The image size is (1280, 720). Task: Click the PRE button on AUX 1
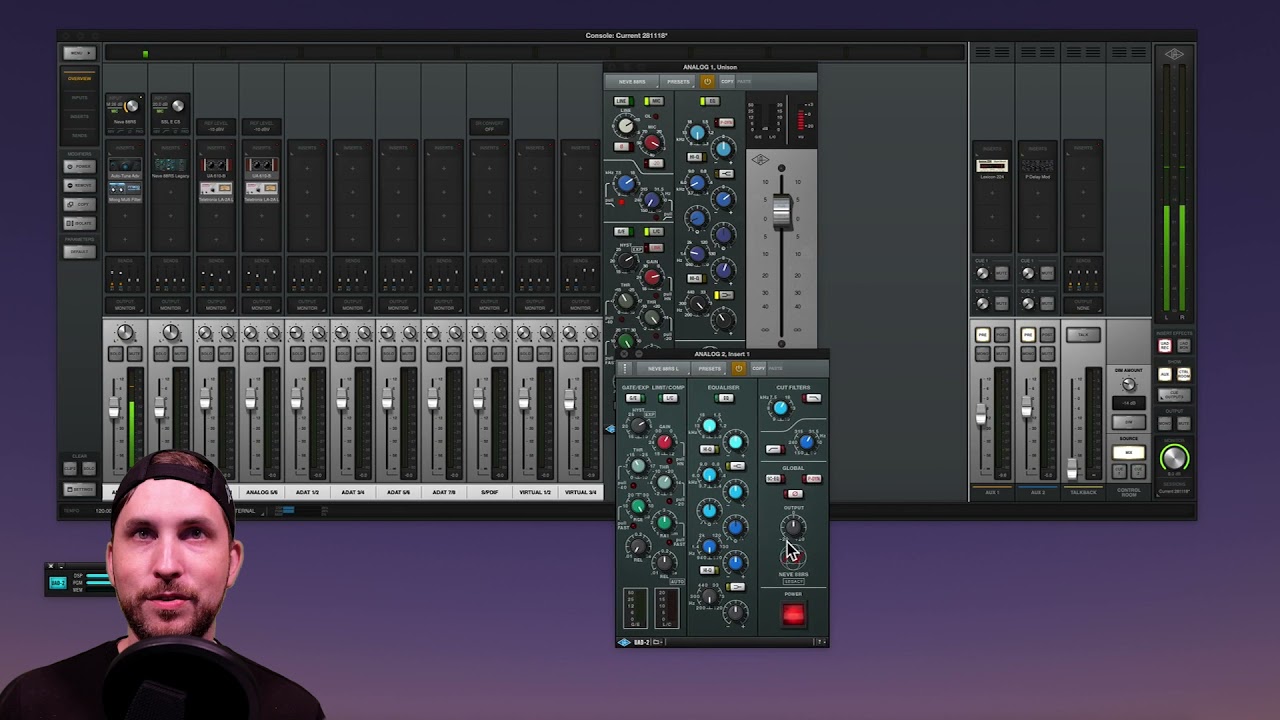983,334
